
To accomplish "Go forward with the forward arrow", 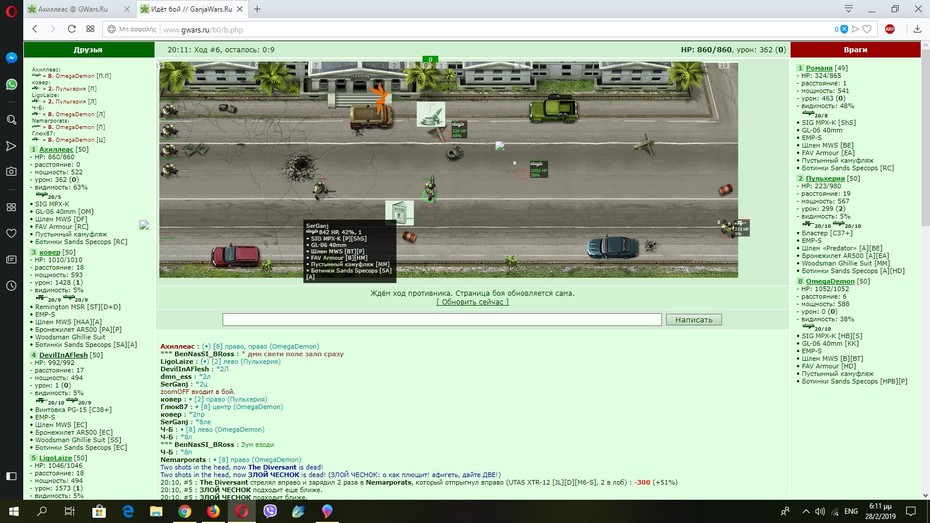I will (x=53, y=28).
